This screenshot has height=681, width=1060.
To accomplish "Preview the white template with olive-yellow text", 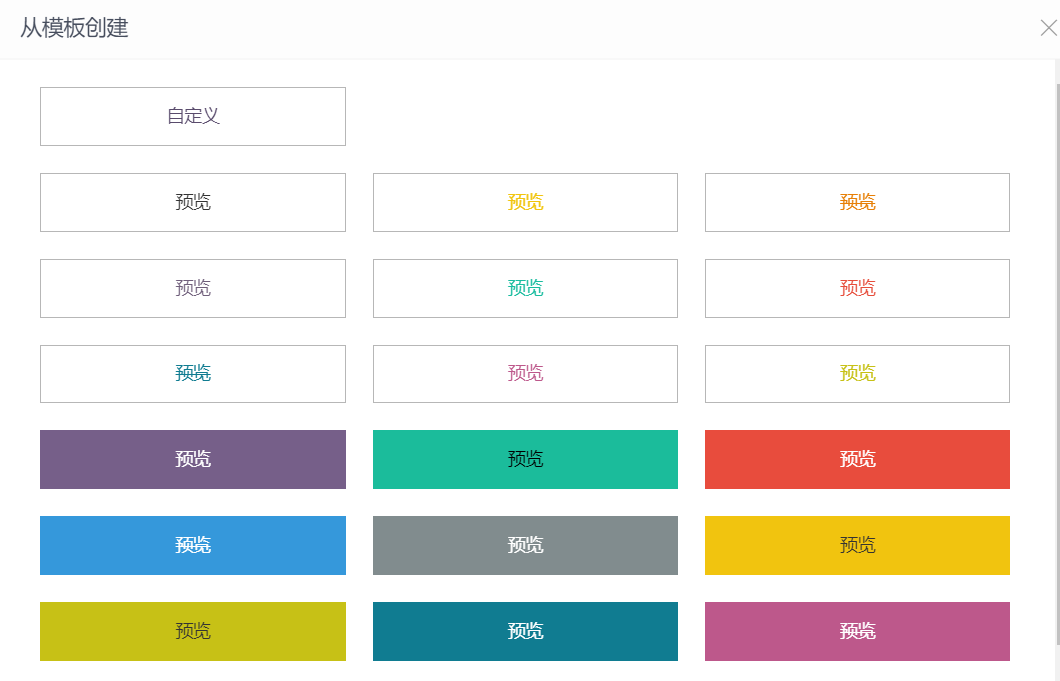I will 857,374.
